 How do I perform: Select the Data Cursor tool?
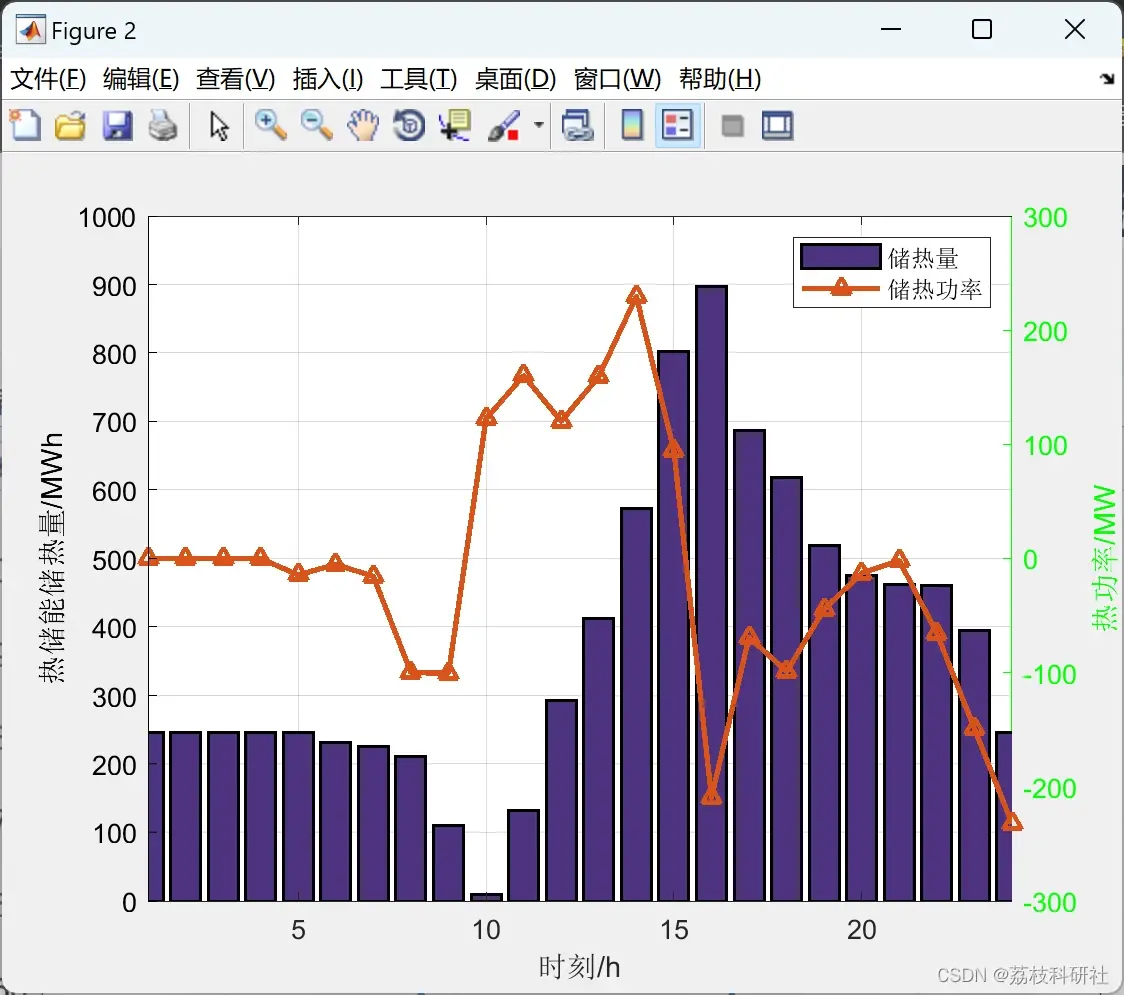pos(455,125)
